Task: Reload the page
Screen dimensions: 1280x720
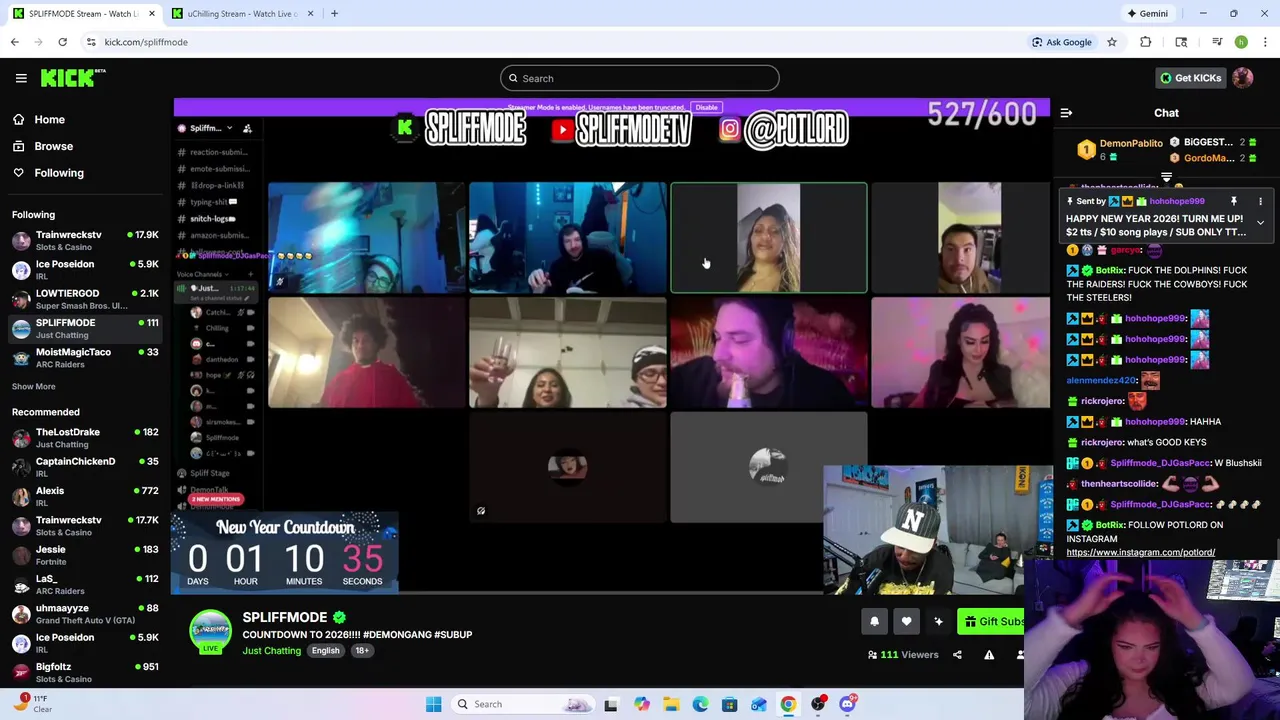Action: (x=62, y=42)
